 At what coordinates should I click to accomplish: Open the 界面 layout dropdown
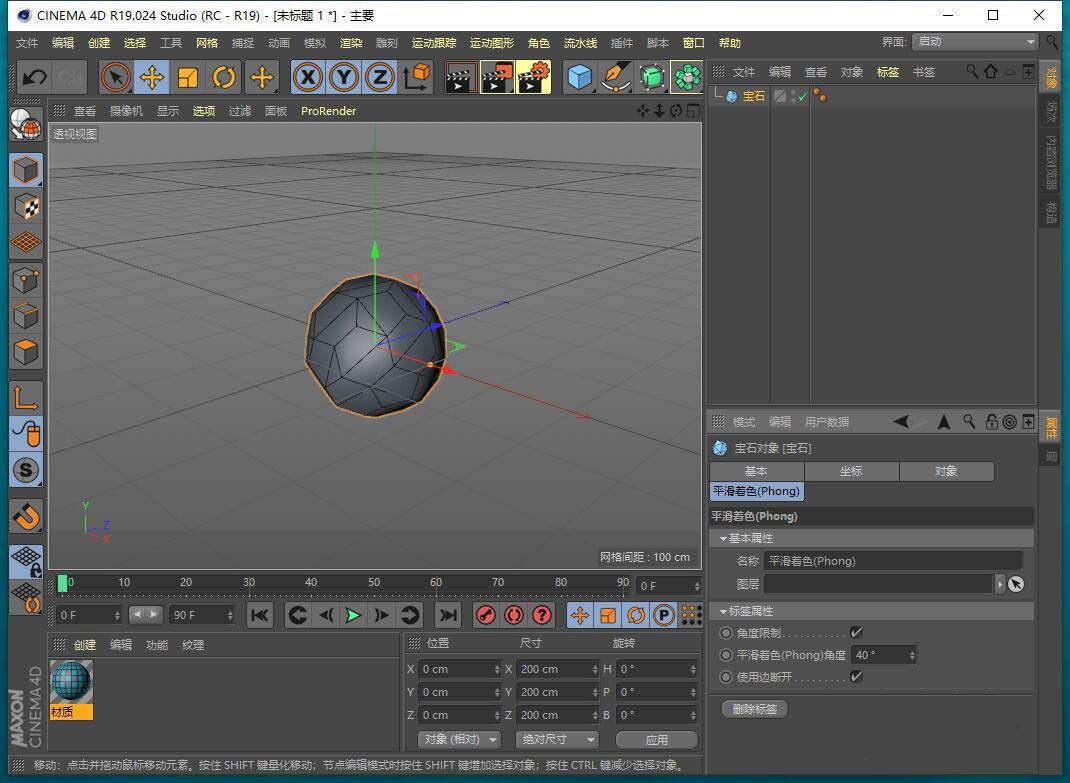(975, 42)
